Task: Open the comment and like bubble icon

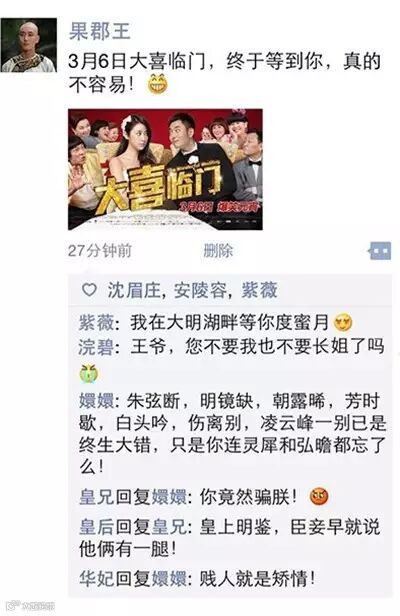Action: tap(380, 250)
